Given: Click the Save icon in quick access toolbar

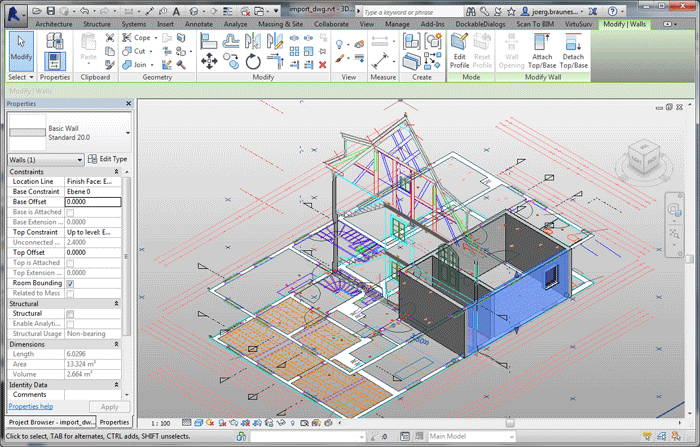Looking at the screenshot, I should (51, 11).
